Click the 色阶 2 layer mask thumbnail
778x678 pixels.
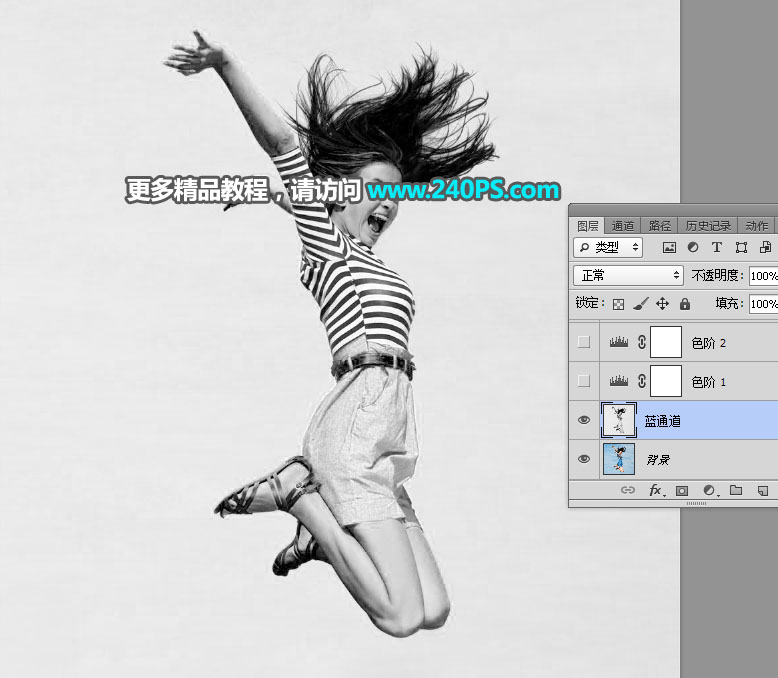pos(666,342)
